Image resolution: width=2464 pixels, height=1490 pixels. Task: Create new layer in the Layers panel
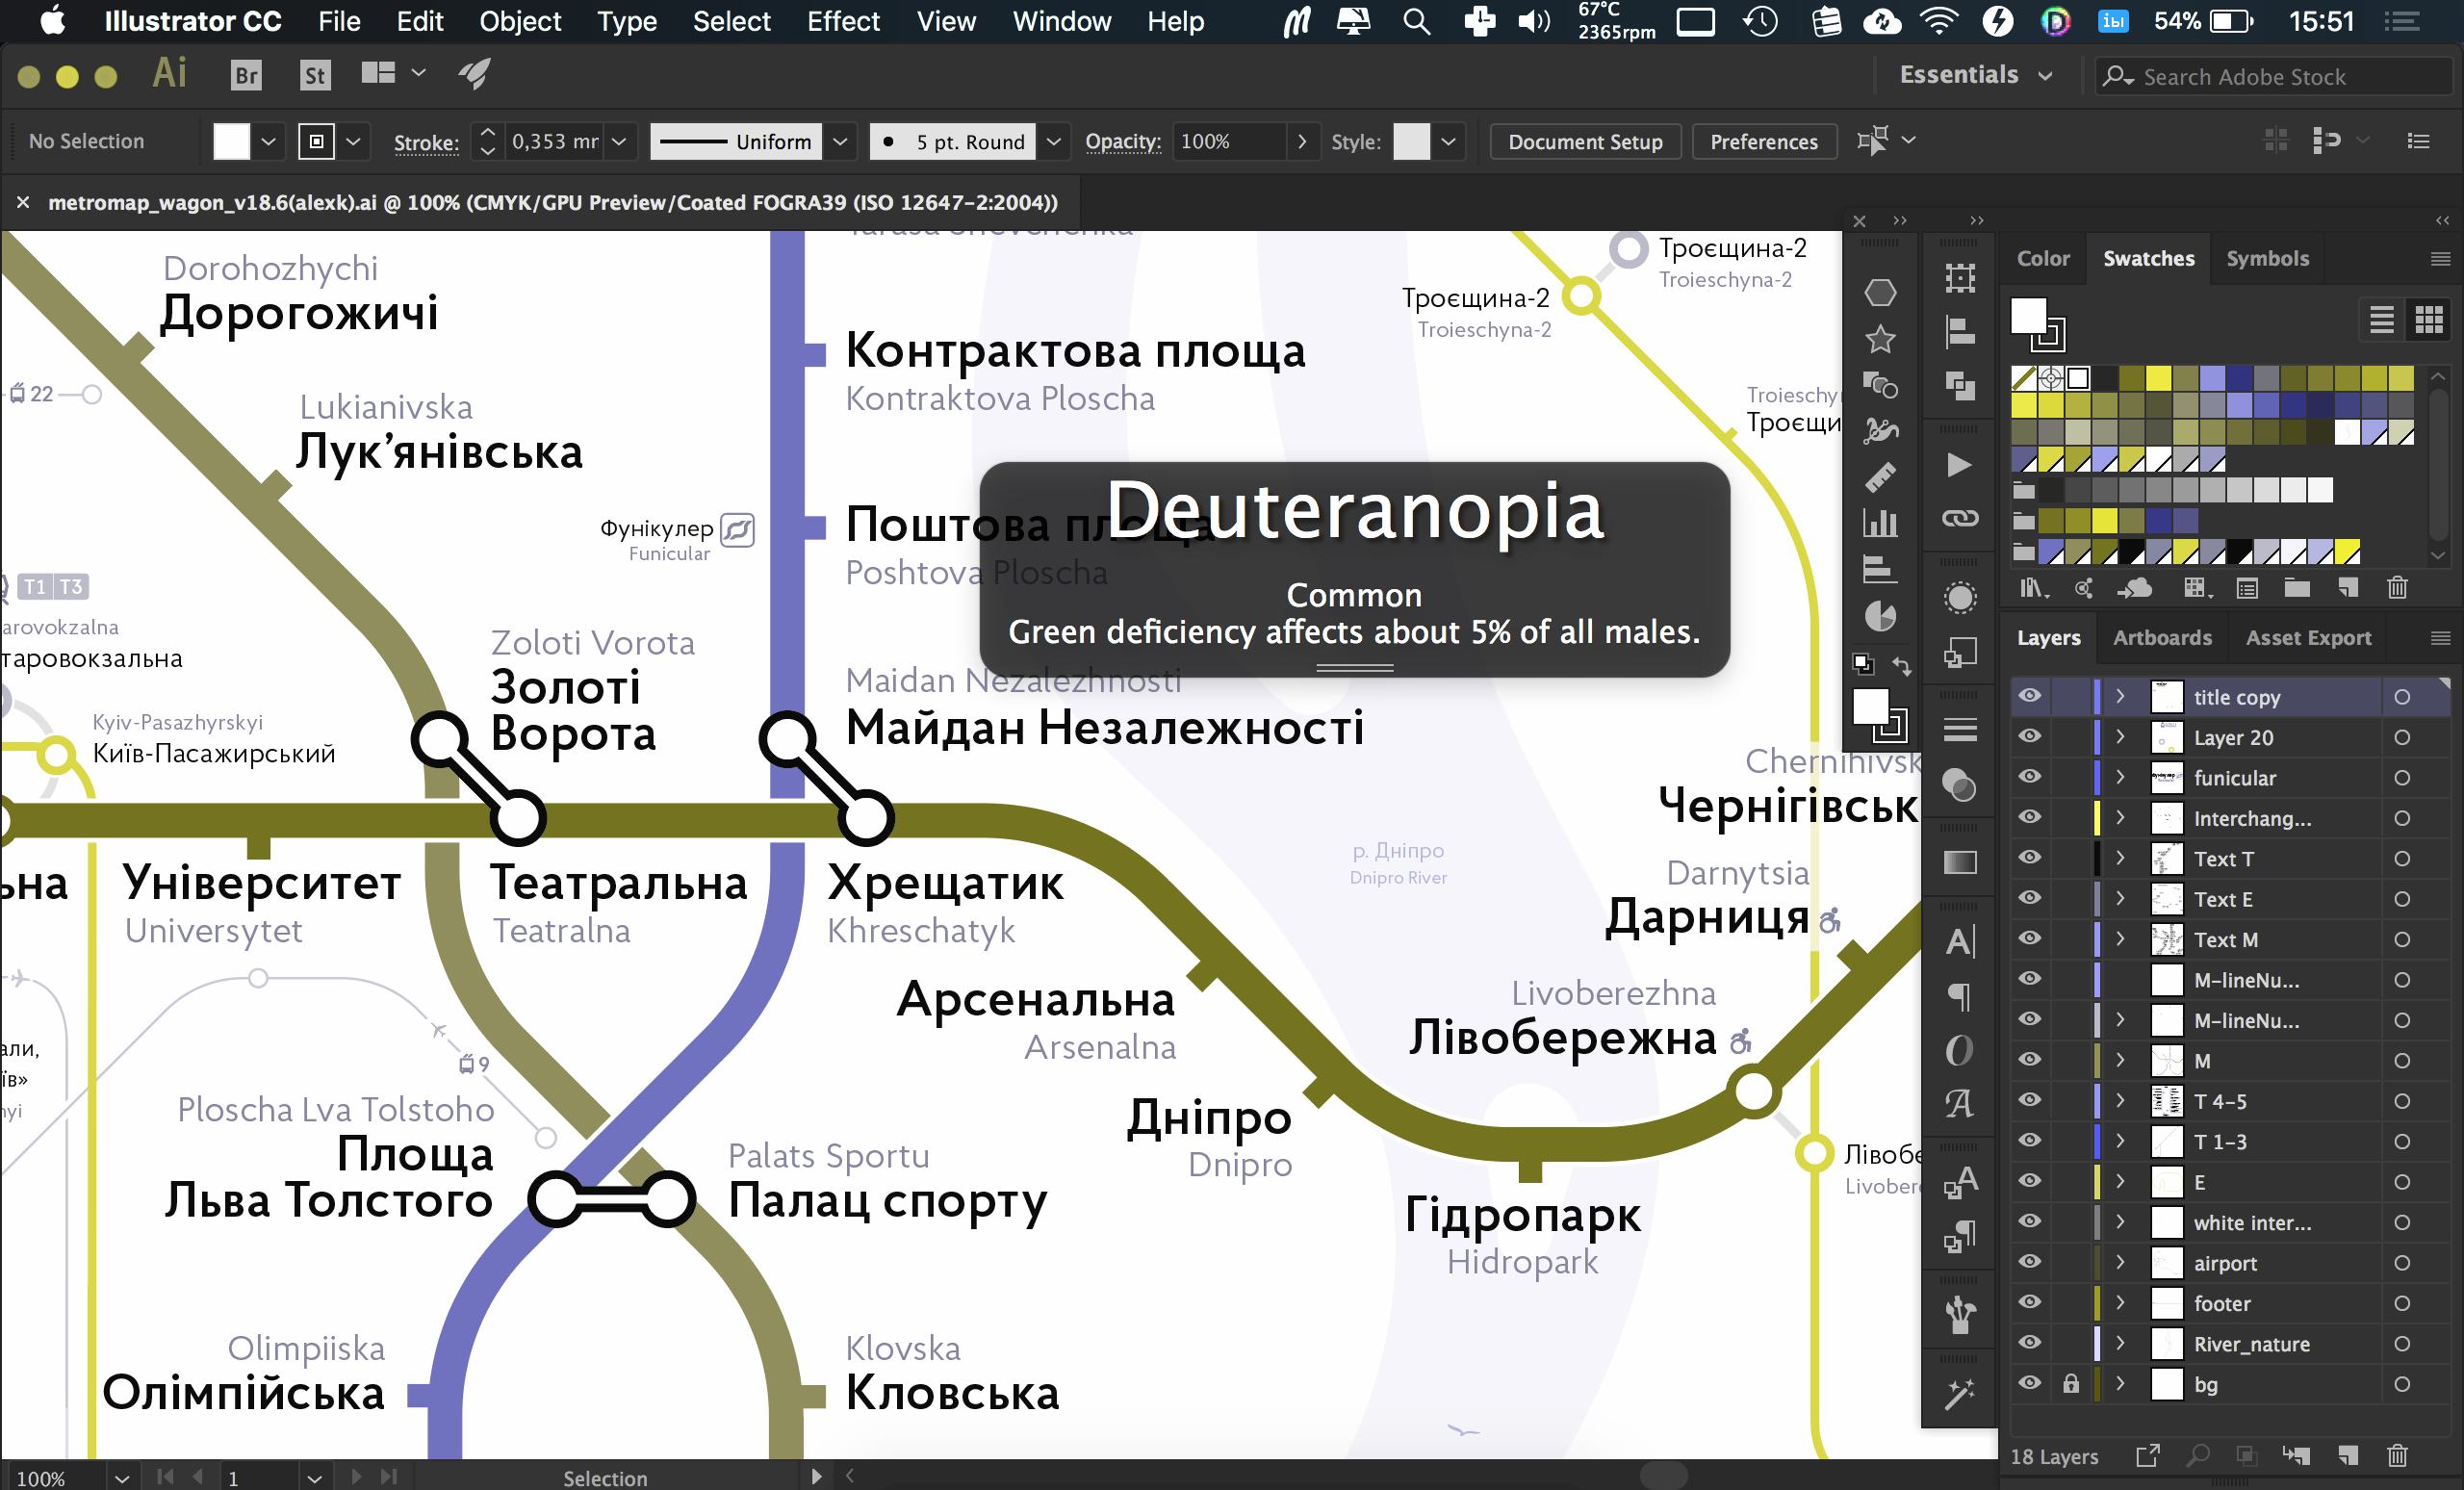pos(2348,1456)
